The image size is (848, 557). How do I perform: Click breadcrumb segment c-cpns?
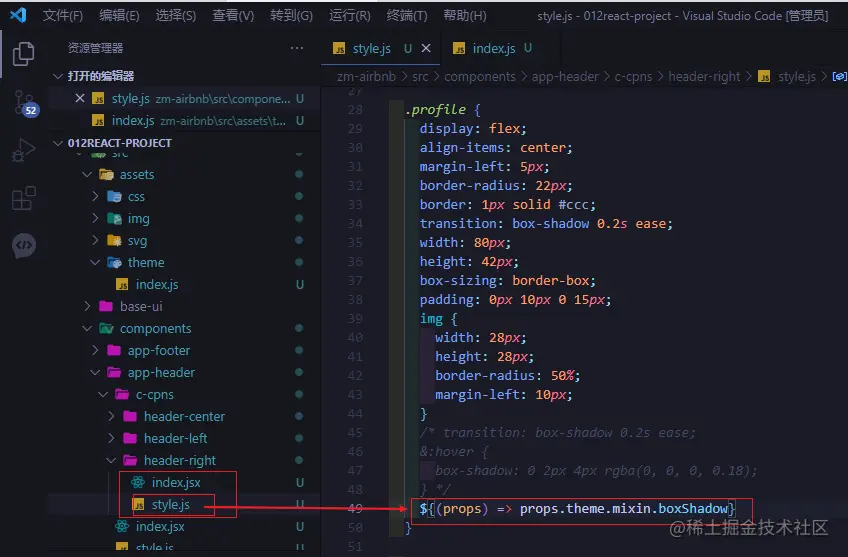(x=633, y=77)
